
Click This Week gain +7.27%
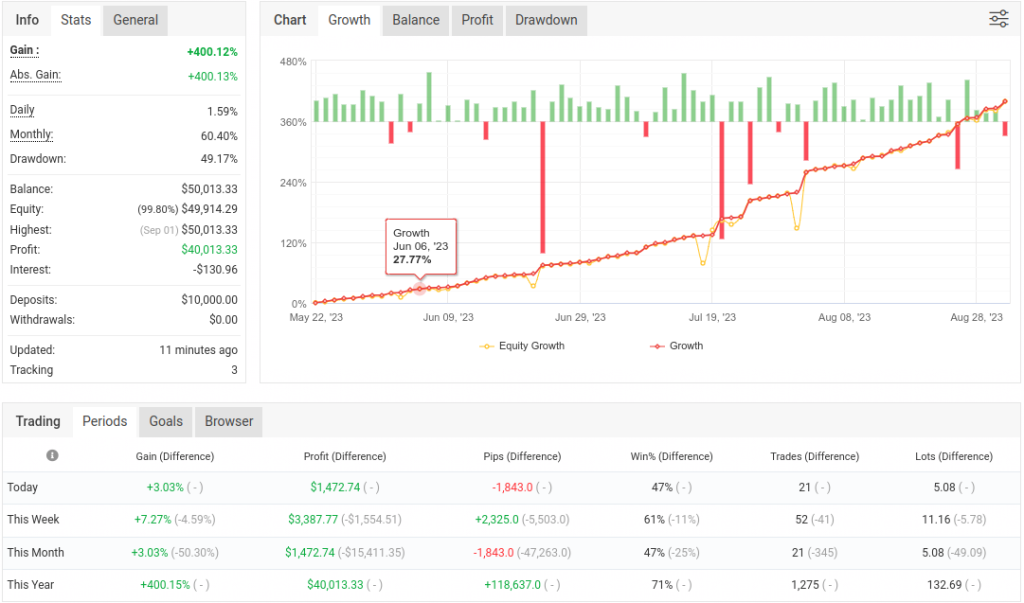tap(153, 519)
